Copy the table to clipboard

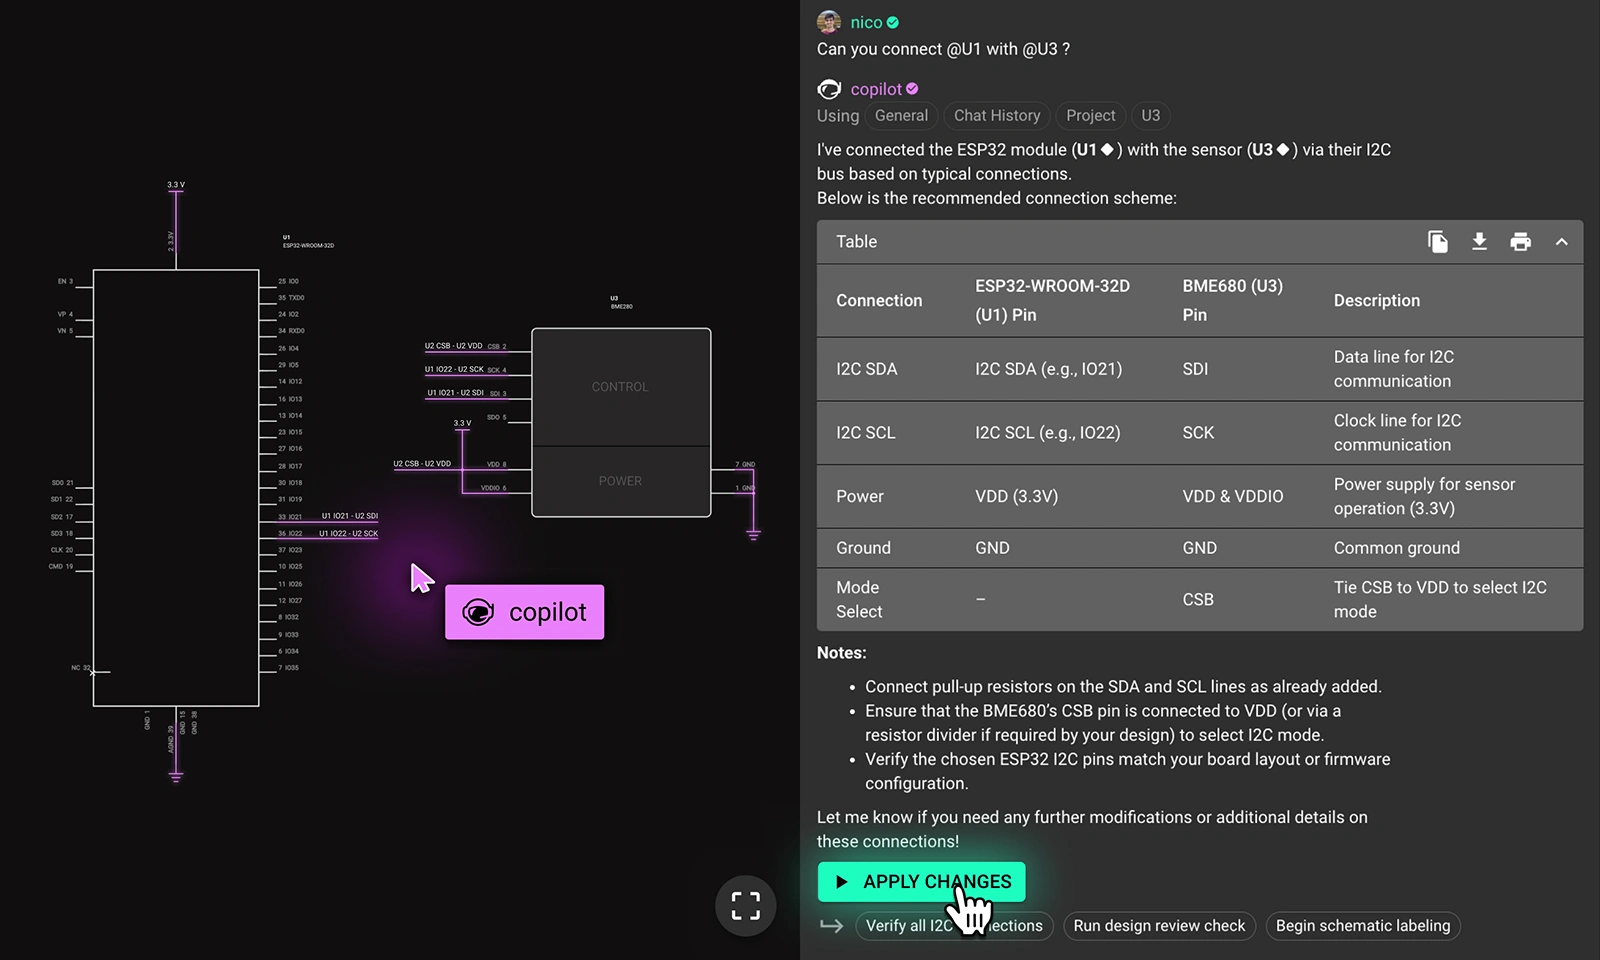(x=1437, y=242)
